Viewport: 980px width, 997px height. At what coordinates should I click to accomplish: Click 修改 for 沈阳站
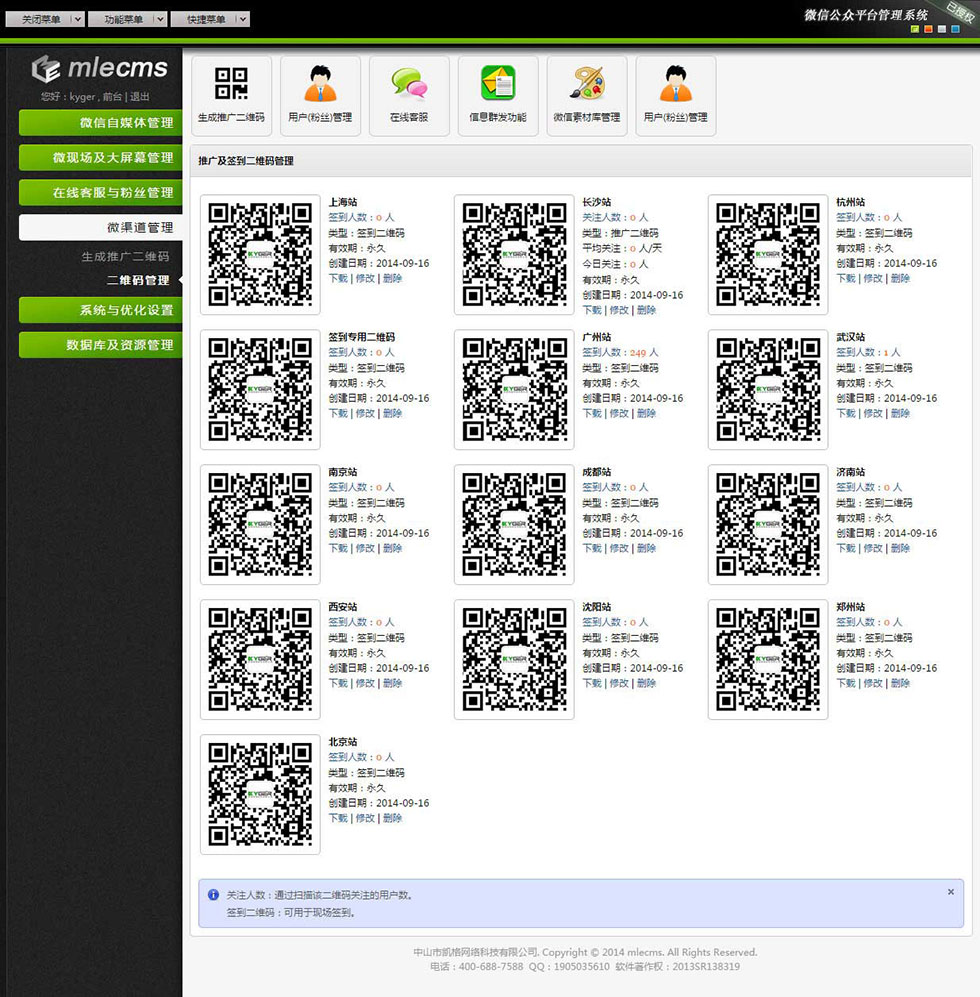619,684
